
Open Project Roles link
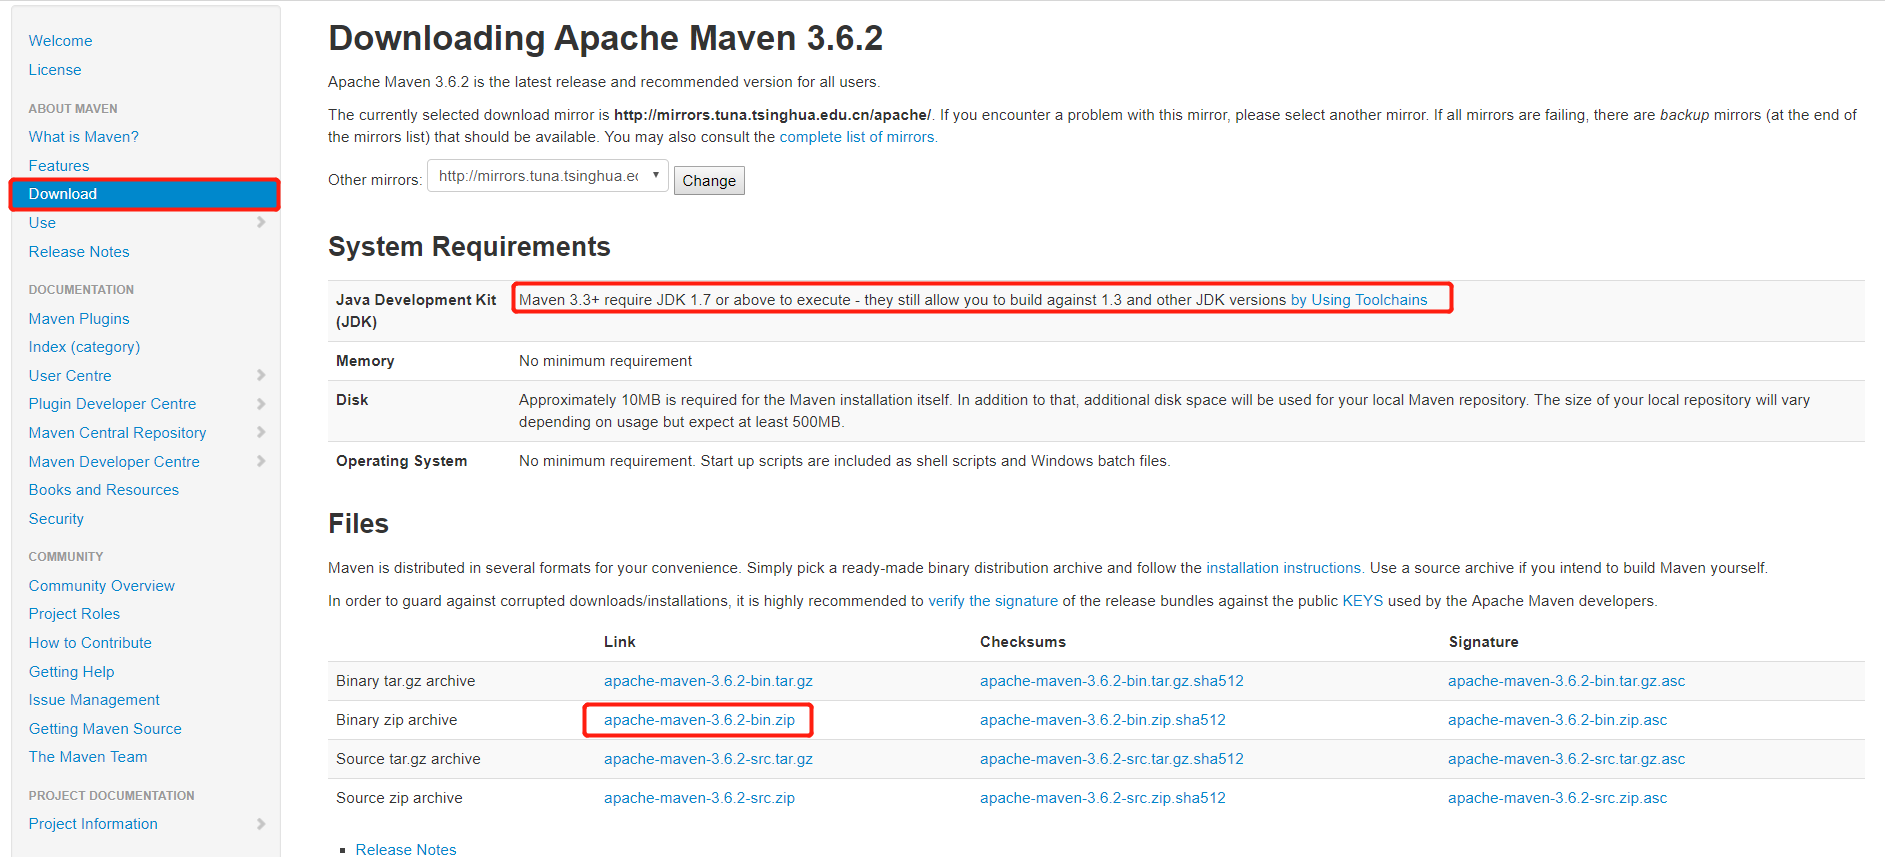[x=74, y=614]
